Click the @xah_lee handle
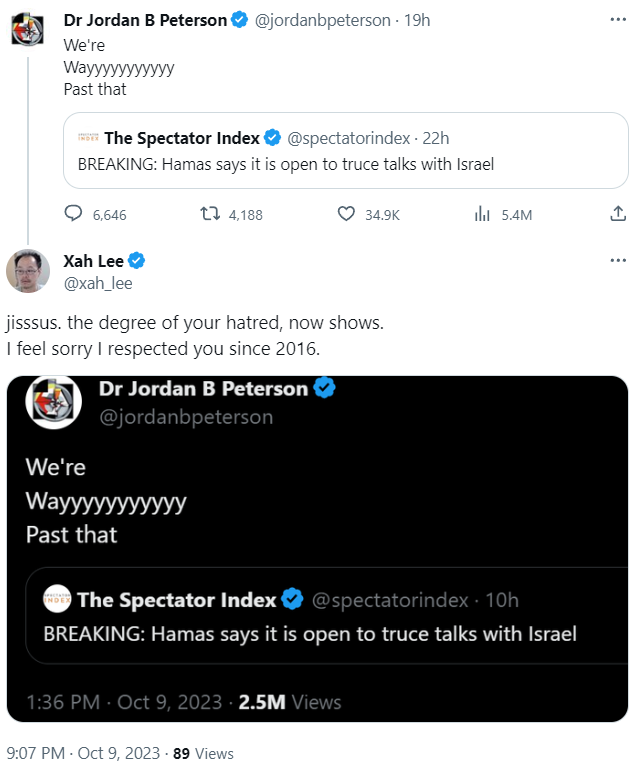This screenshot has height=766, width=641. click(98, 283)
